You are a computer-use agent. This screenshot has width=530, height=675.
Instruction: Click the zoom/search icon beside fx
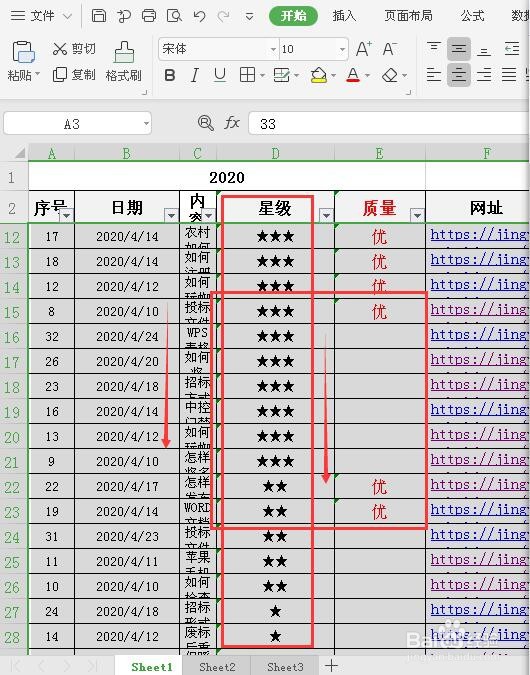205,123
